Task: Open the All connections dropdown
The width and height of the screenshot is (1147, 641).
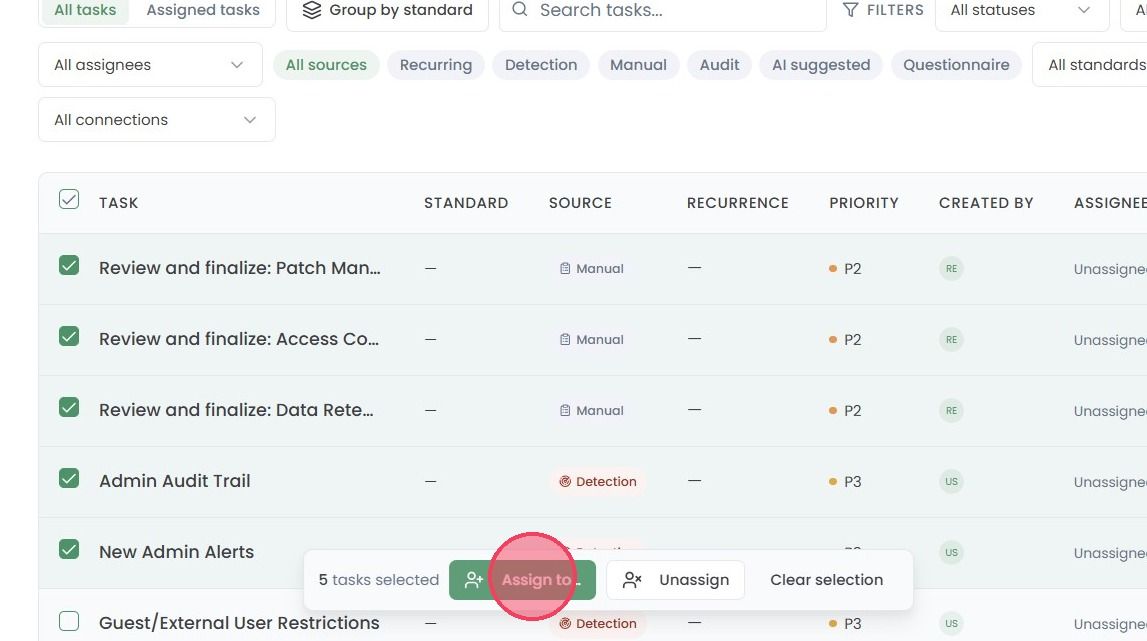Action: 157,119
